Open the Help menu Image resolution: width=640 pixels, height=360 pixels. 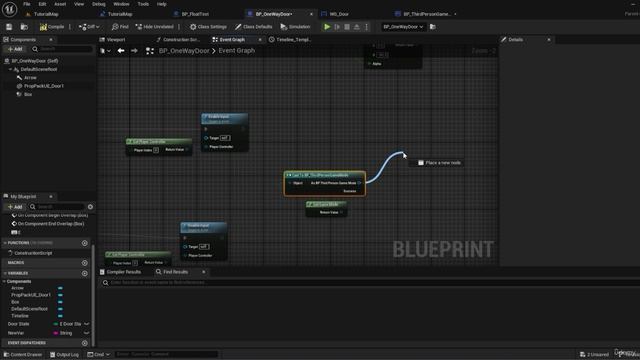point(162,4)
